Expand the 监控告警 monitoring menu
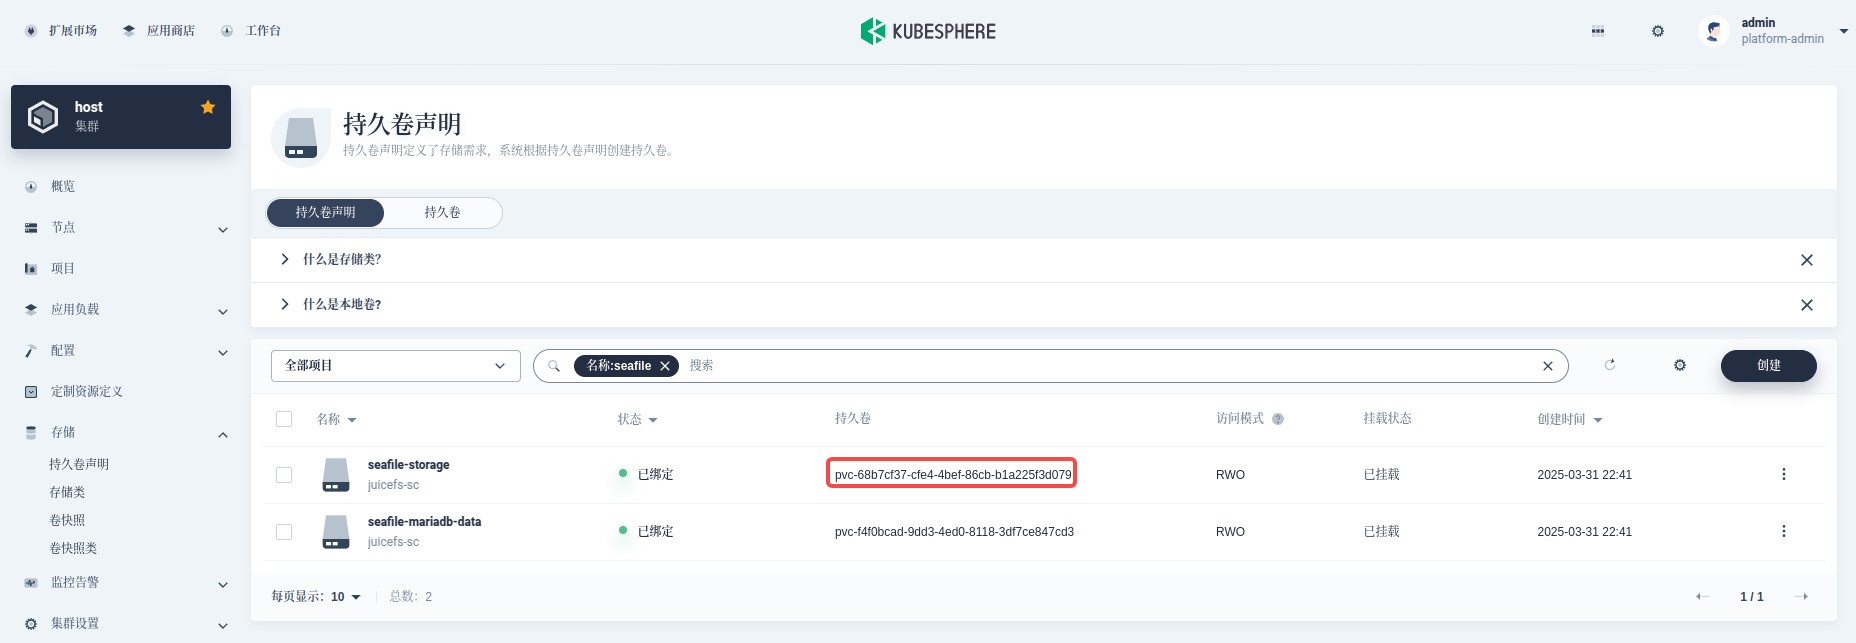The height and width of the screenshot is (643, 1856). [223, 584]
